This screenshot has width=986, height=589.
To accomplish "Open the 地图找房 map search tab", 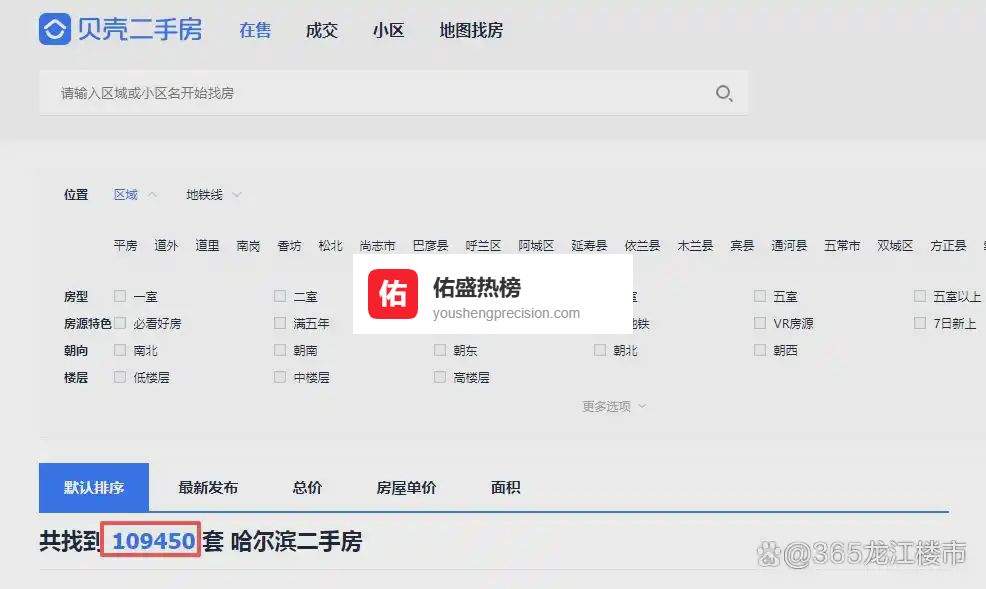I will [471, 30].
